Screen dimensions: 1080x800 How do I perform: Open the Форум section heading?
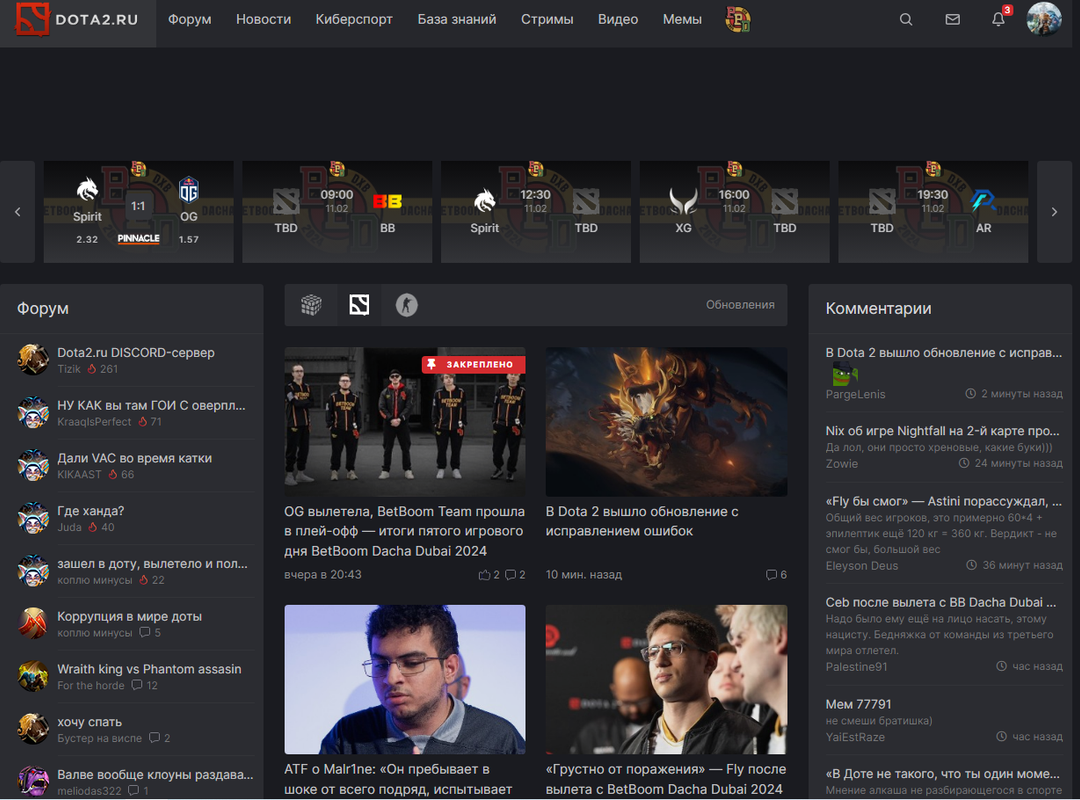tap(43, 308)
